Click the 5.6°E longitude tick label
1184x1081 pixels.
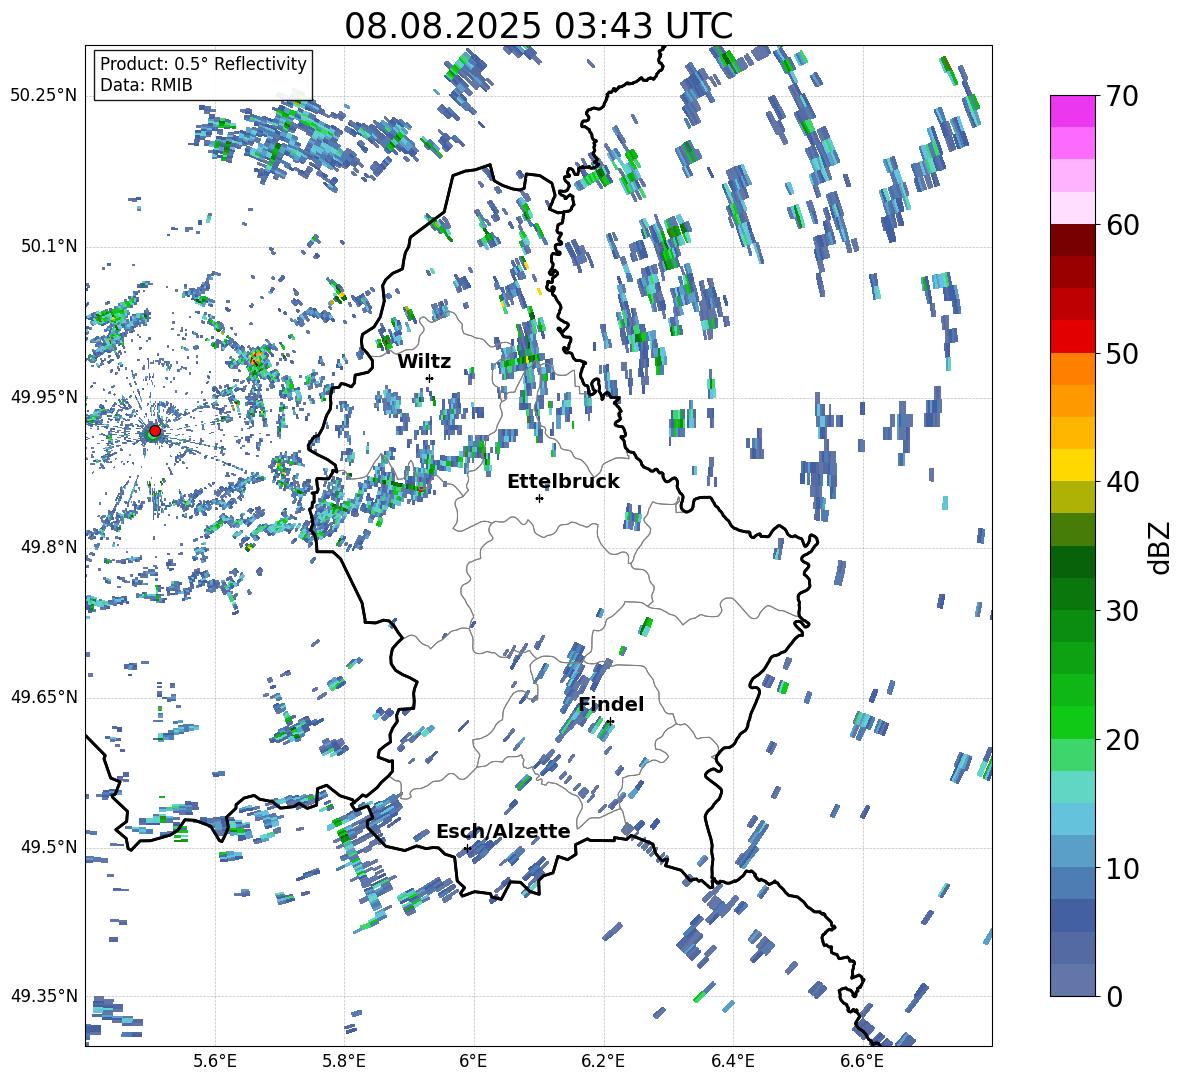[x=215, y=1061]
